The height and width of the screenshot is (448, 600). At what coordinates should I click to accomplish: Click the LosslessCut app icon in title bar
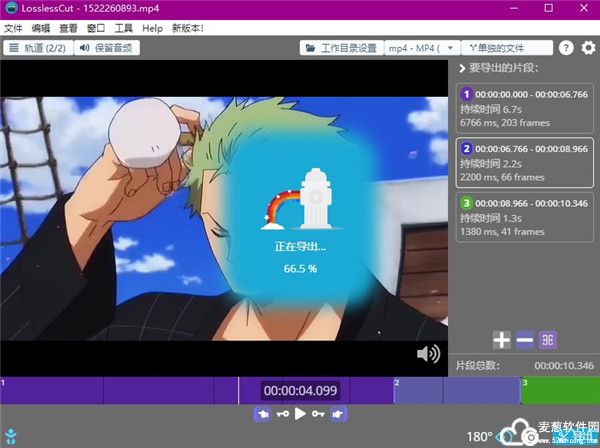click(x=11, y=8)
